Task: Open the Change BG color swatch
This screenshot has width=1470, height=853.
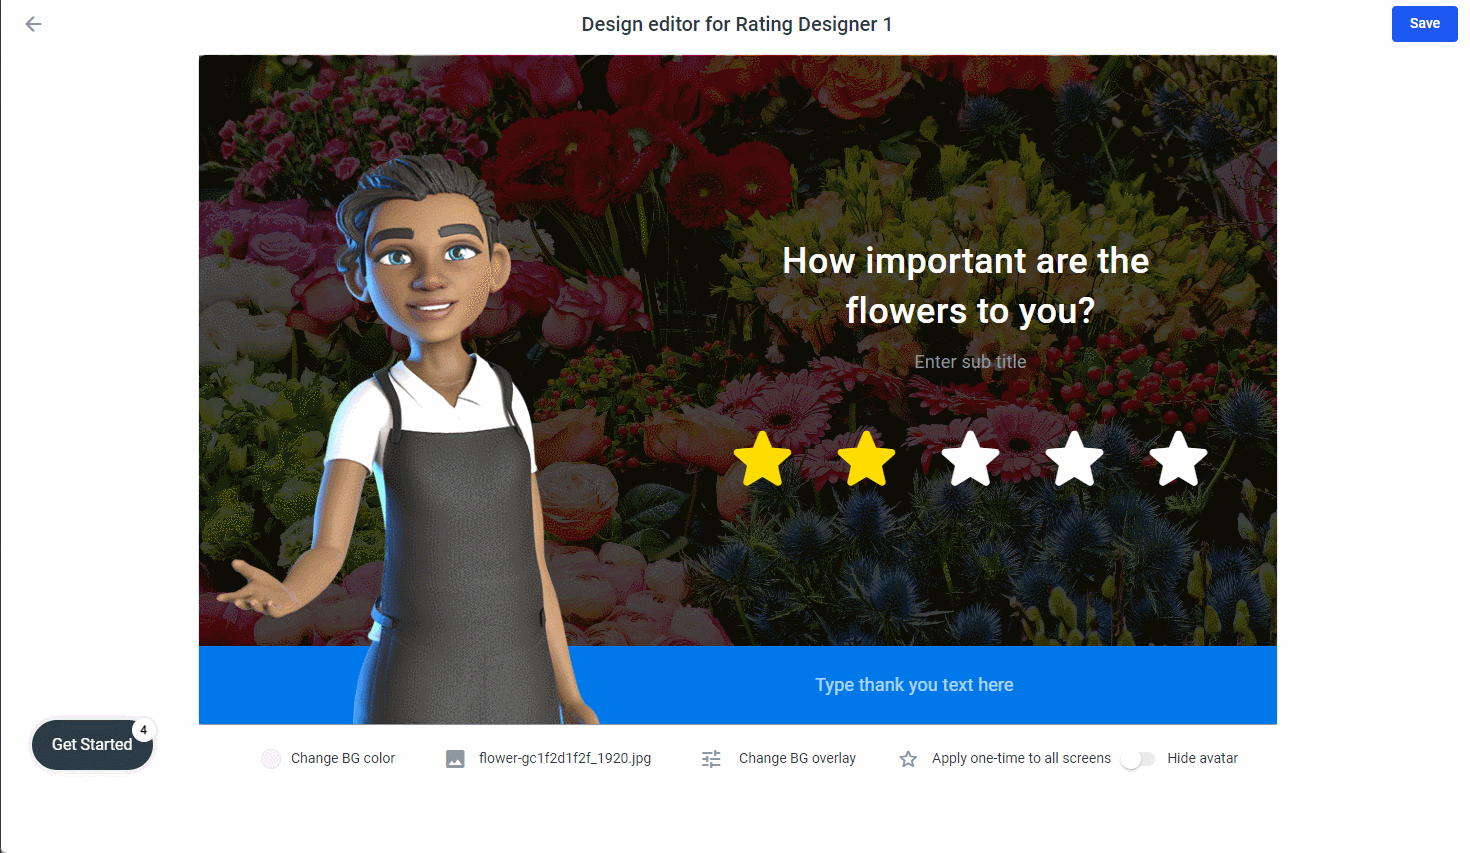Action: point(271,759)
